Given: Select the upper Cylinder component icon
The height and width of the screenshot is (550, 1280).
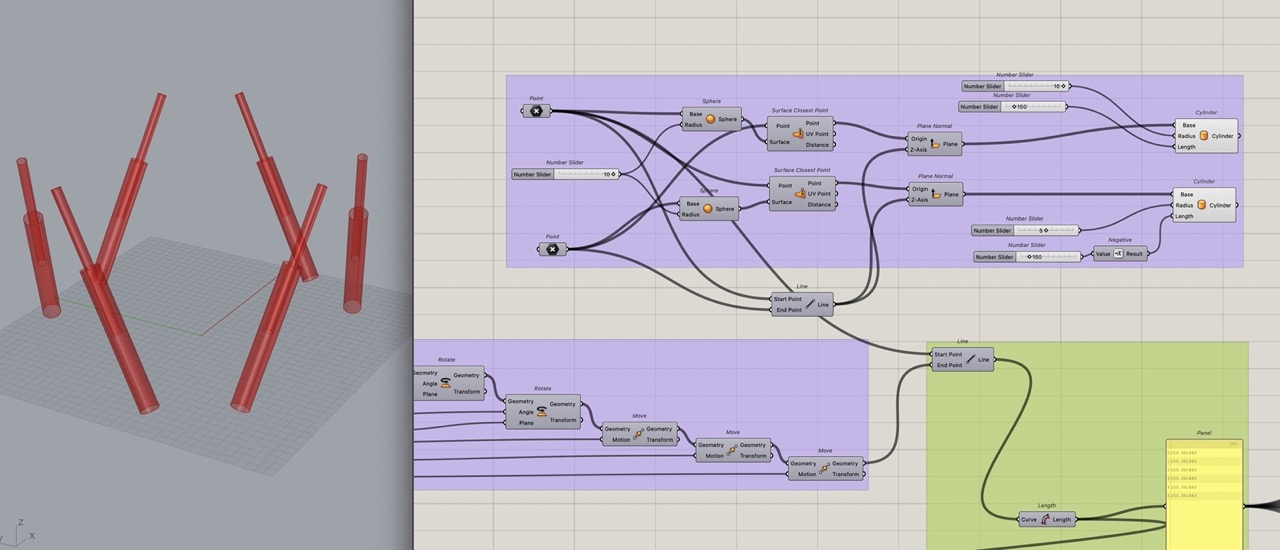Looking at the screenshot, I should tap(1204, 136).
